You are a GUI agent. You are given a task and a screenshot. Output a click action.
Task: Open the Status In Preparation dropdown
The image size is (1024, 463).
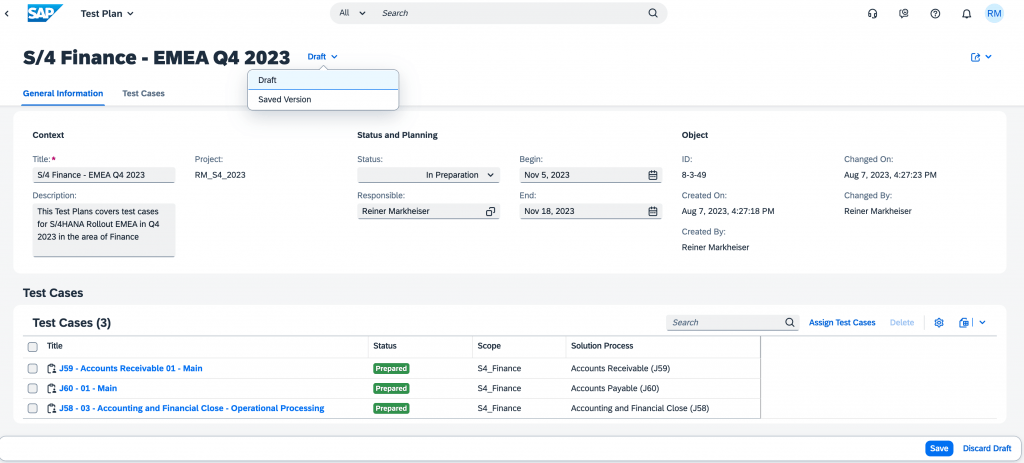[428, 175]
